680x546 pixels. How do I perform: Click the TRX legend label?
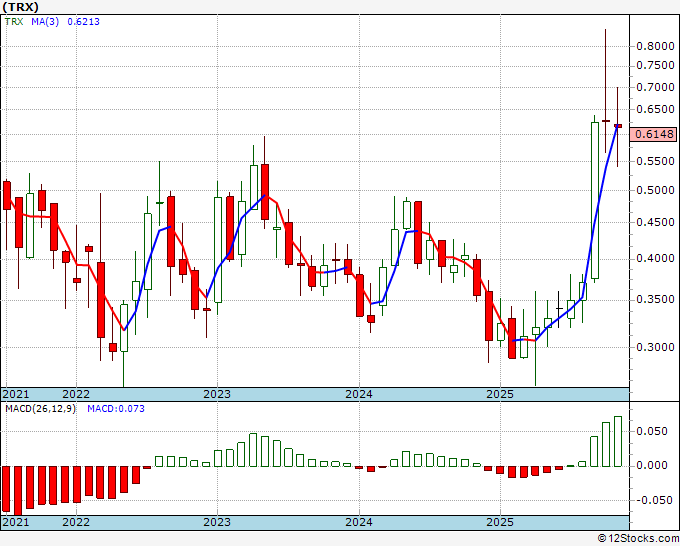coord(14,21)
